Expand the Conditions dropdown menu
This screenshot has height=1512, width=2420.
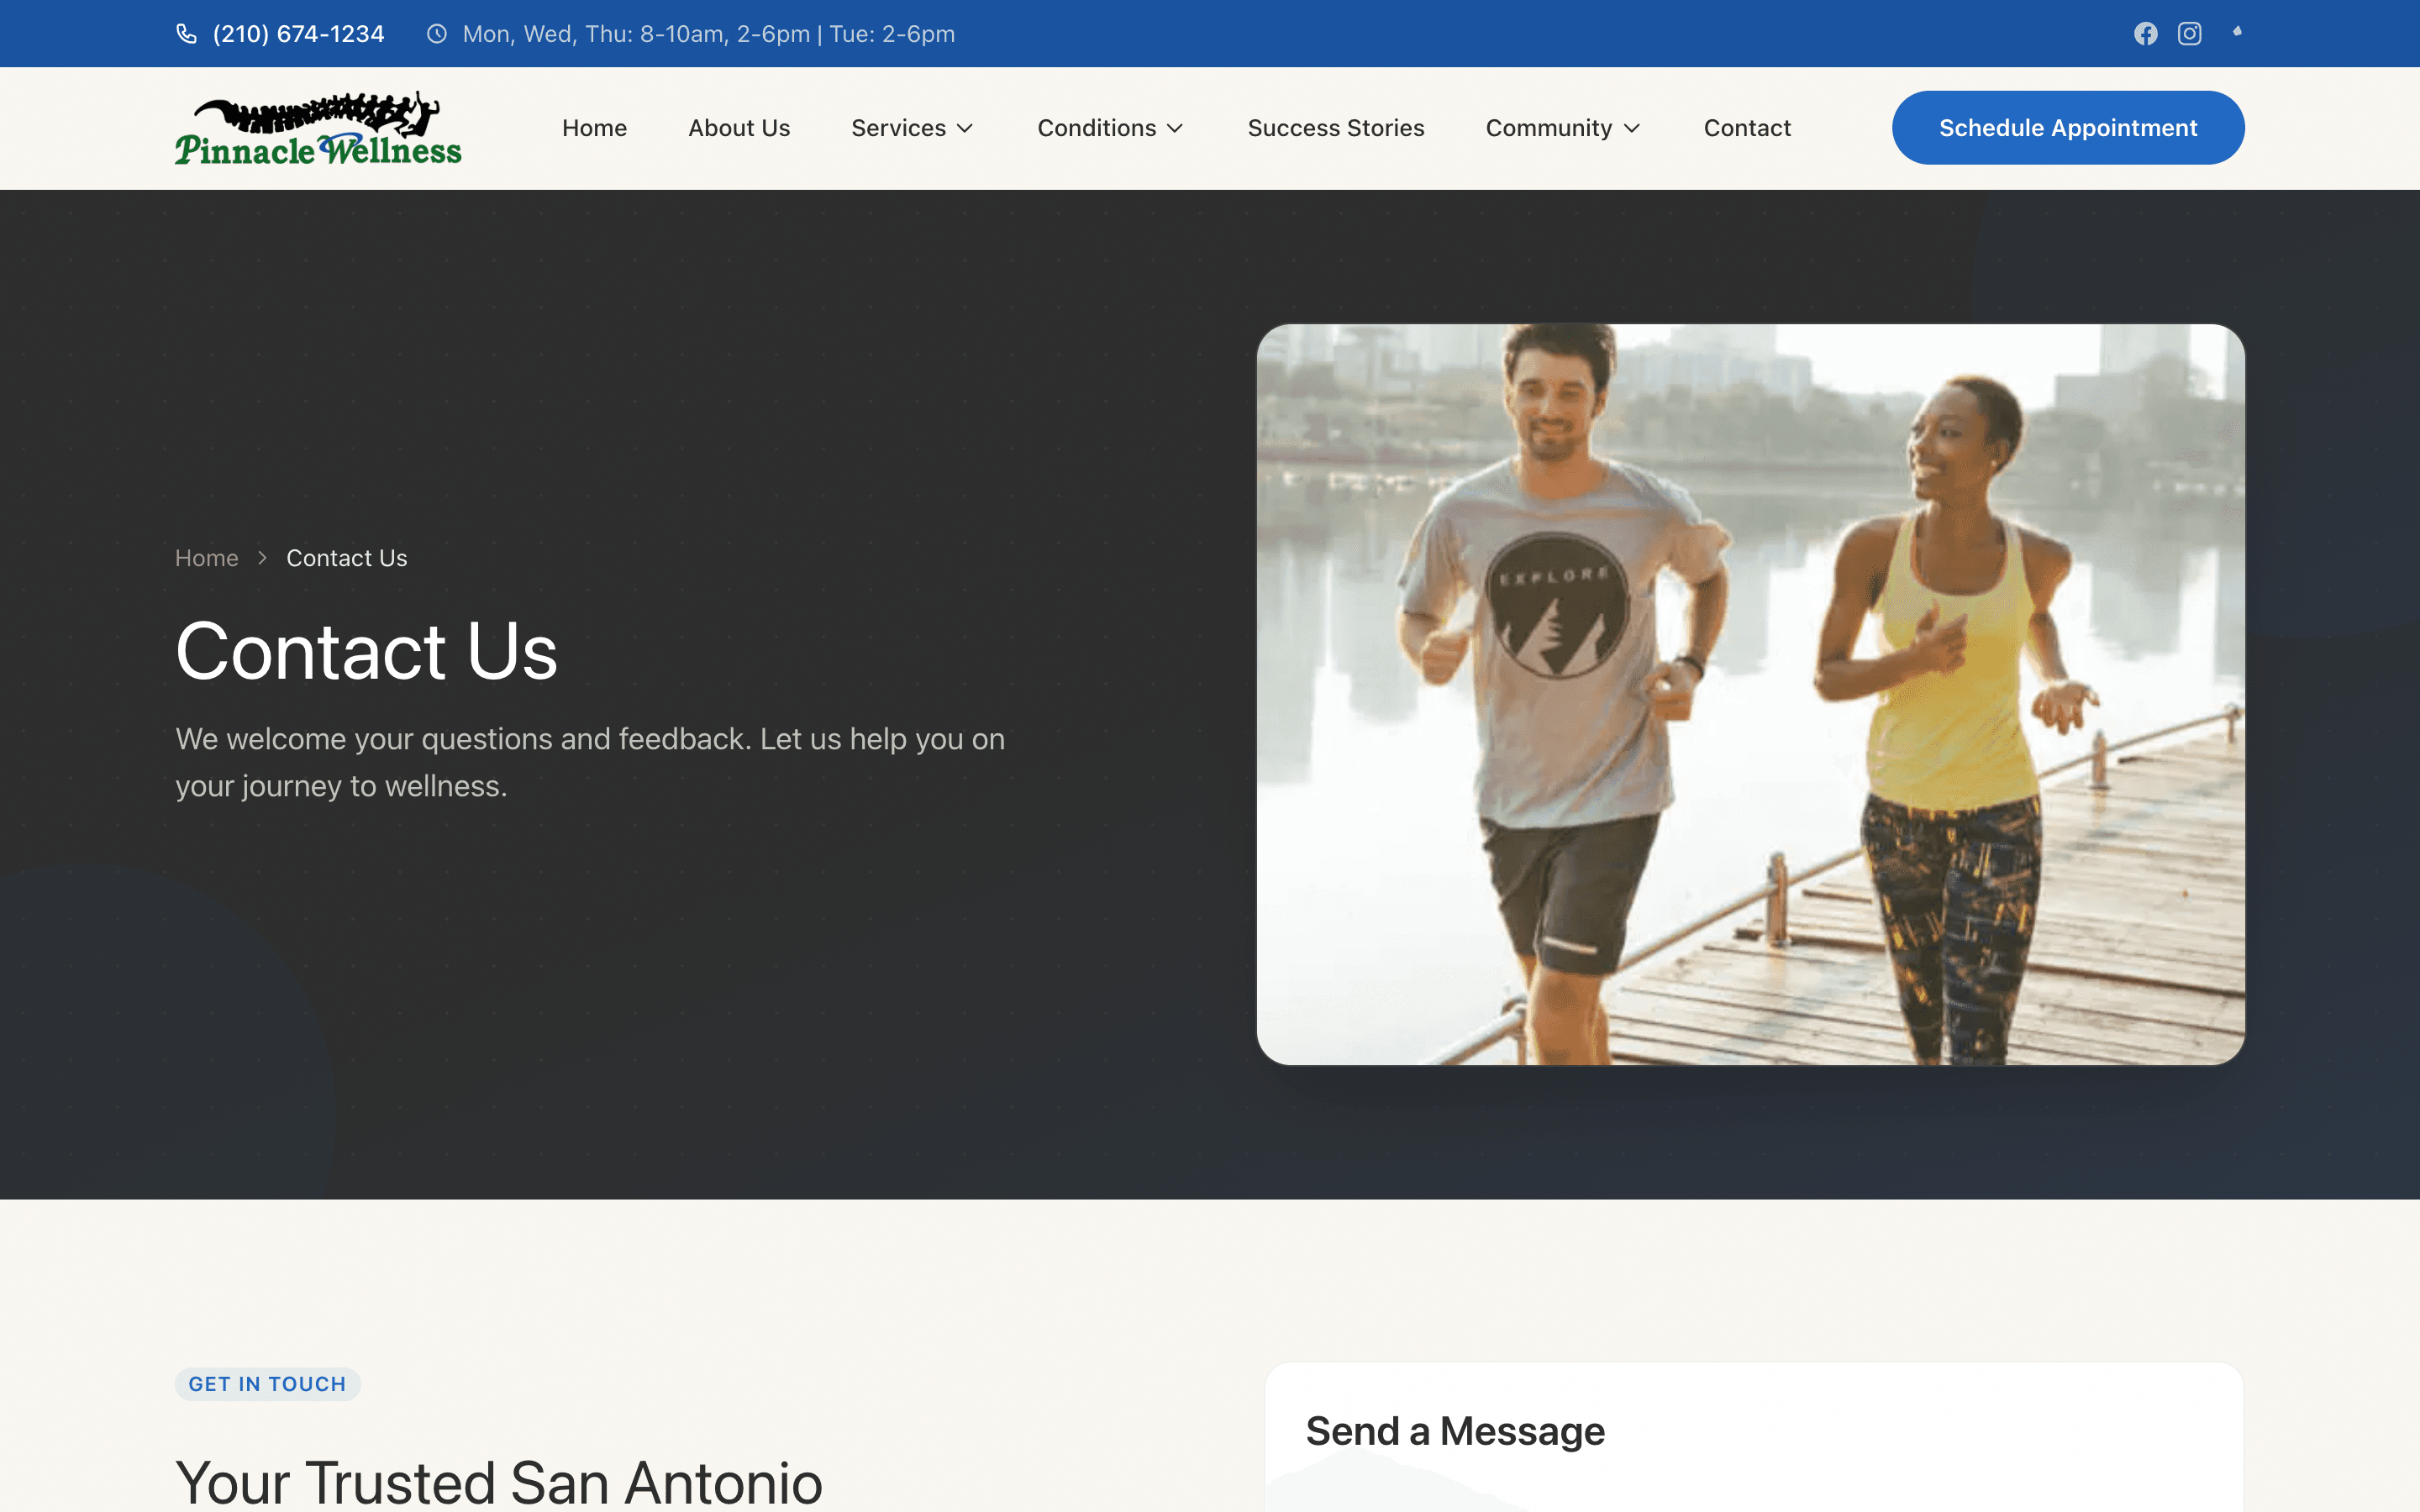click(x=1110, y=128)
